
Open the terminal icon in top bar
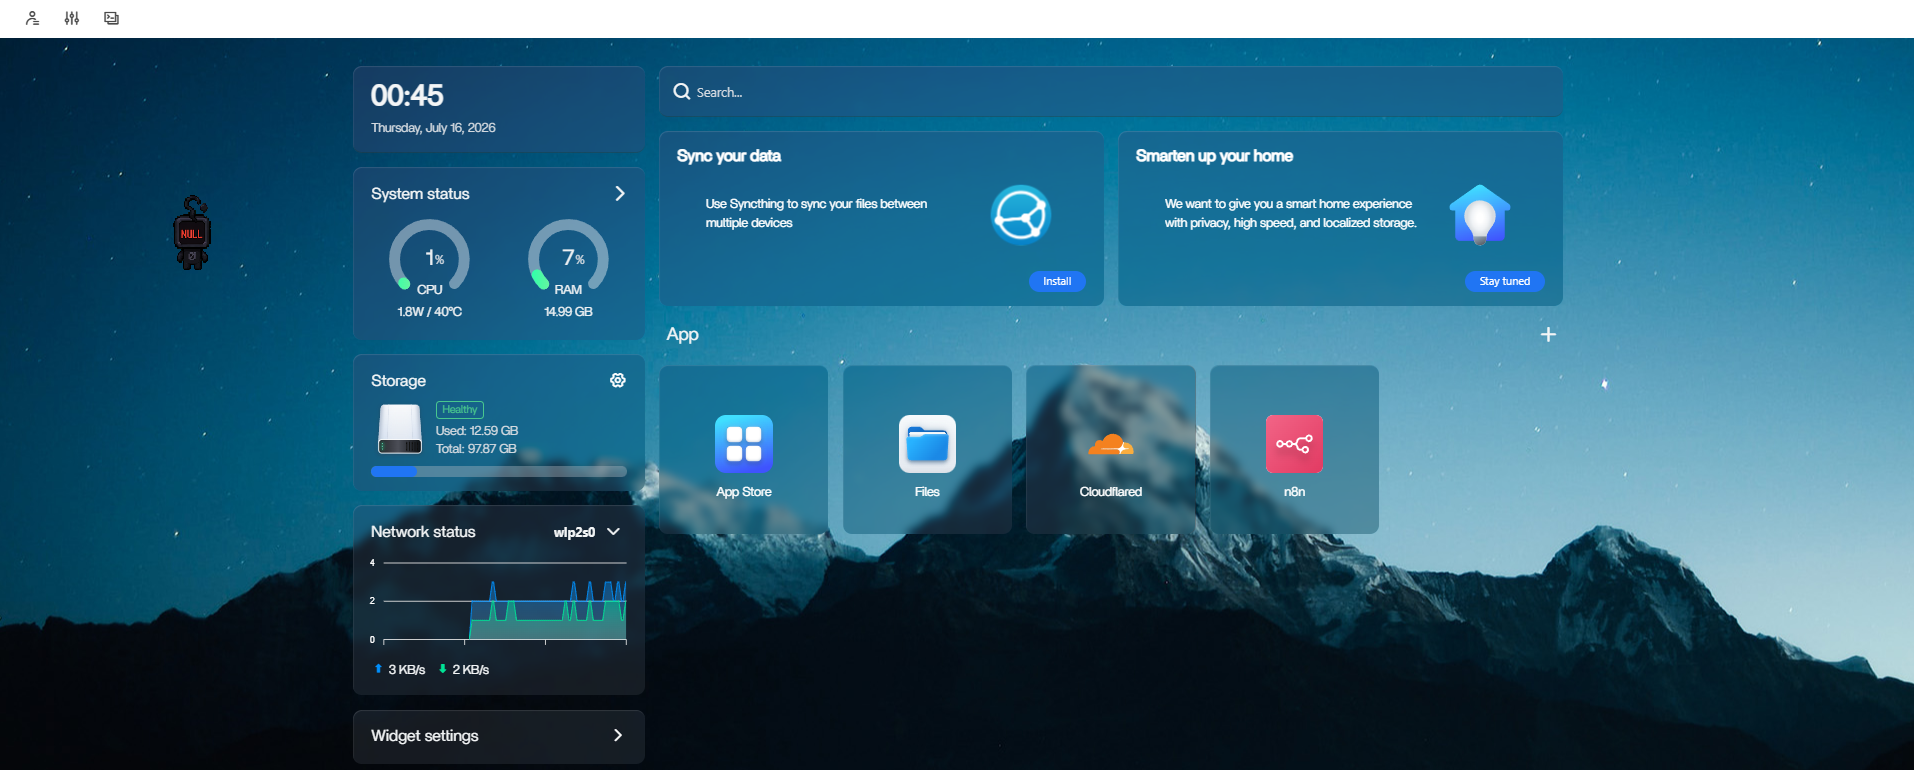pos(112,18)
